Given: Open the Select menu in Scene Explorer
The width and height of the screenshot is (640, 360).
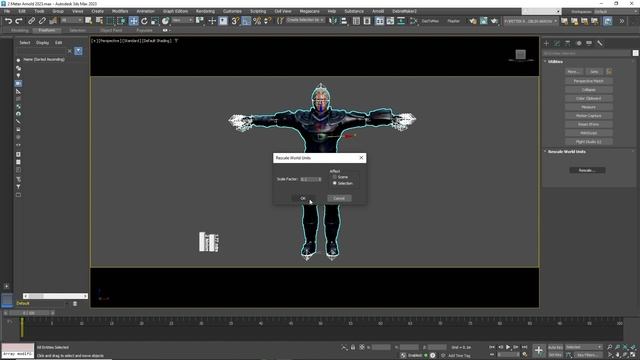Looking at the screenshot, I should [24, 42].
